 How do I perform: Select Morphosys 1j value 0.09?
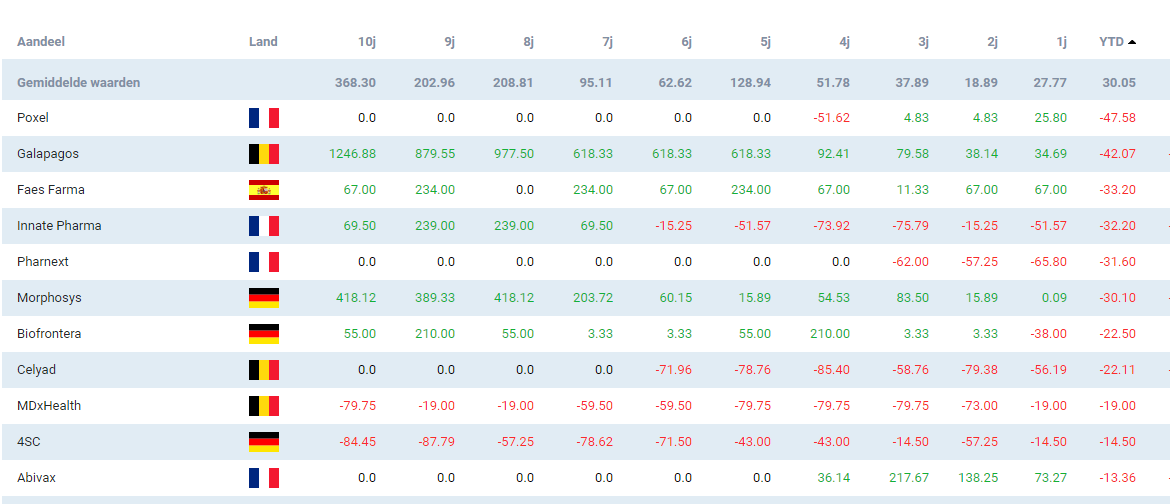pos(1054,298)
